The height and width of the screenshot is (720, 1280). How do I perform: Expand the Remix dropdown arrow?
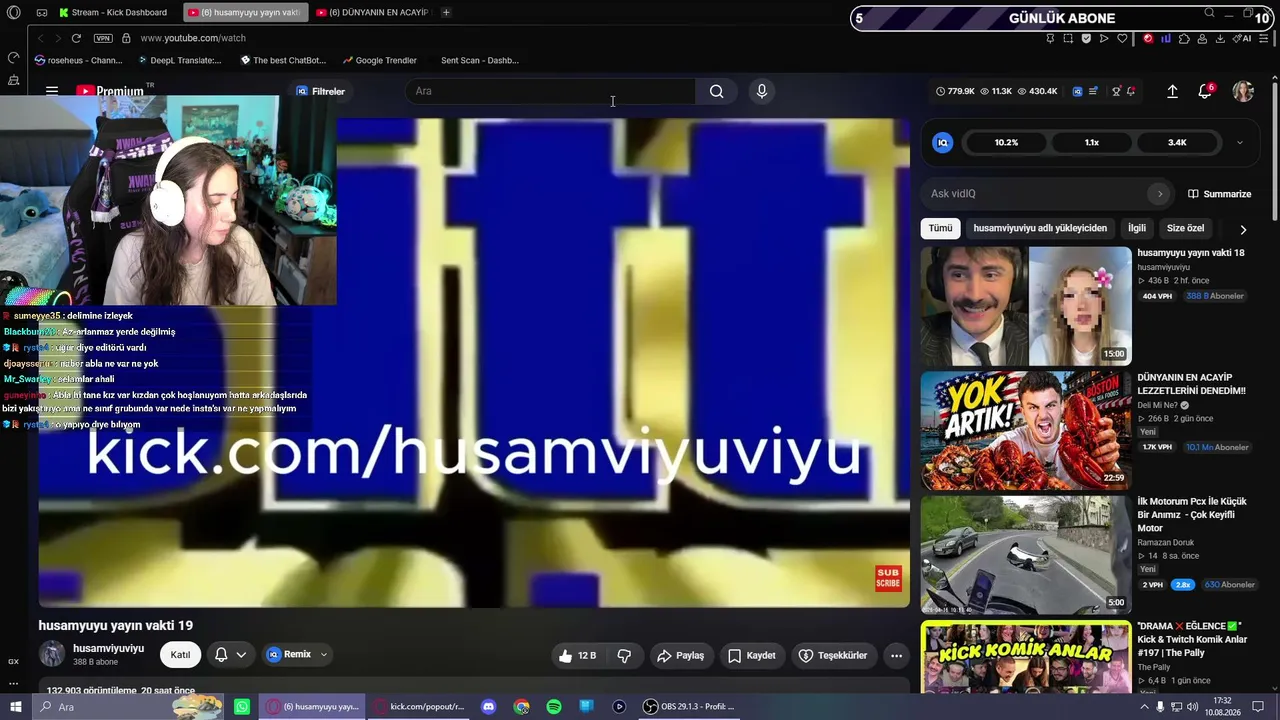coord(323,655)
